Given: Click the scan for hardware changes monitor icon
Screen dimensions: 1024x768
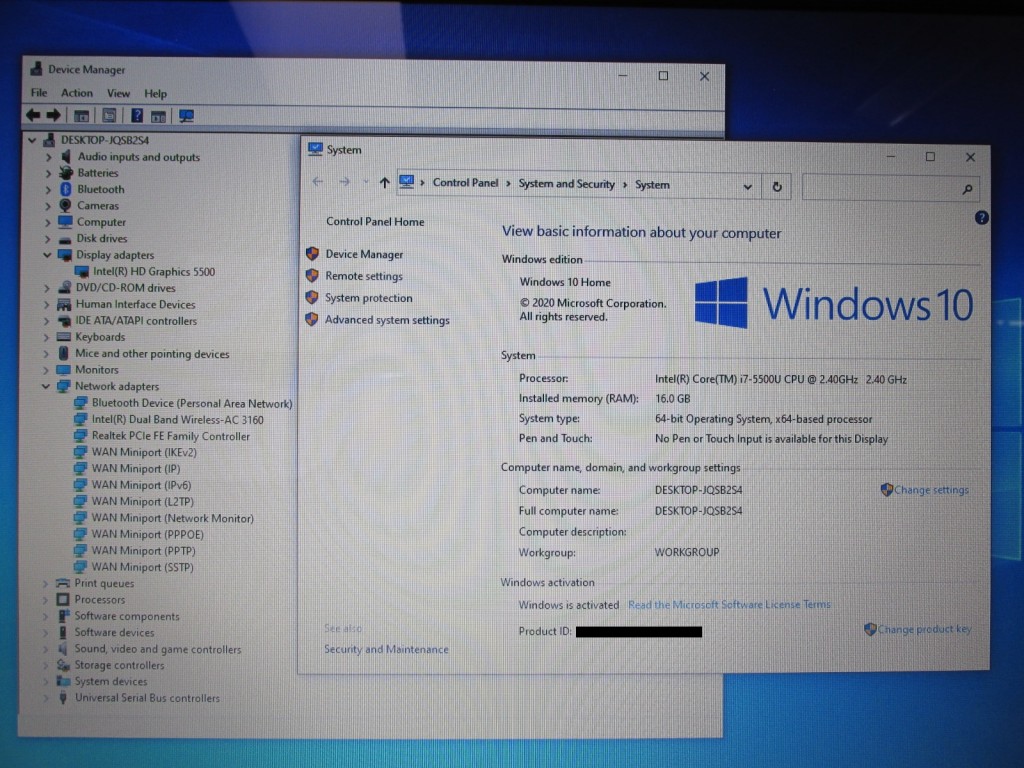Looking at the screenshot, I should click(x=186, y=116).
